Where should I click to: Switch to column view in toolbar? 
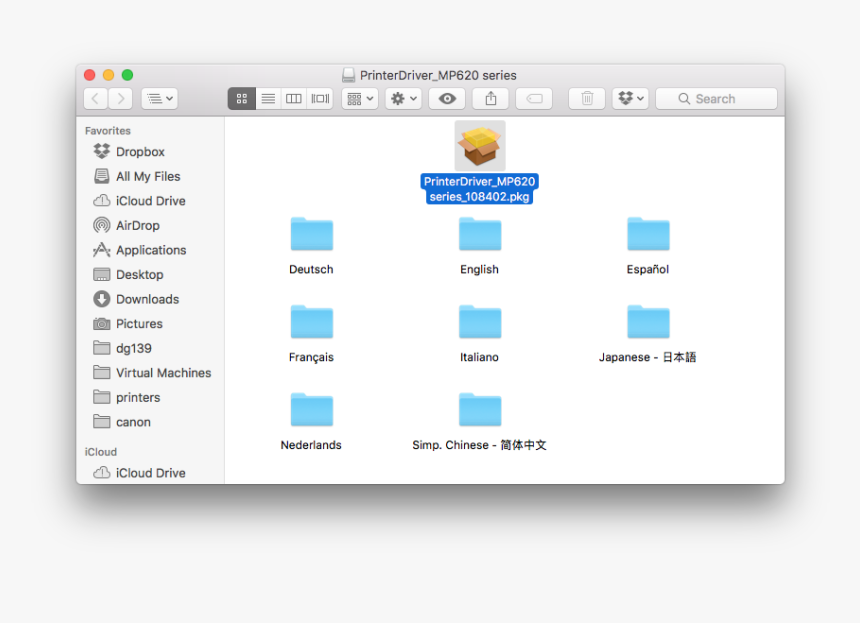[x=294, y=99]
